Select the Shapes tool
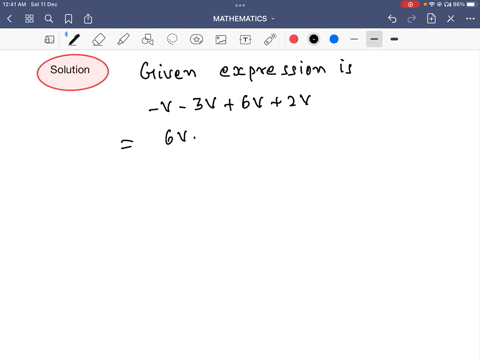The width and height of the screenshot is (480, 360). (148, 40)
